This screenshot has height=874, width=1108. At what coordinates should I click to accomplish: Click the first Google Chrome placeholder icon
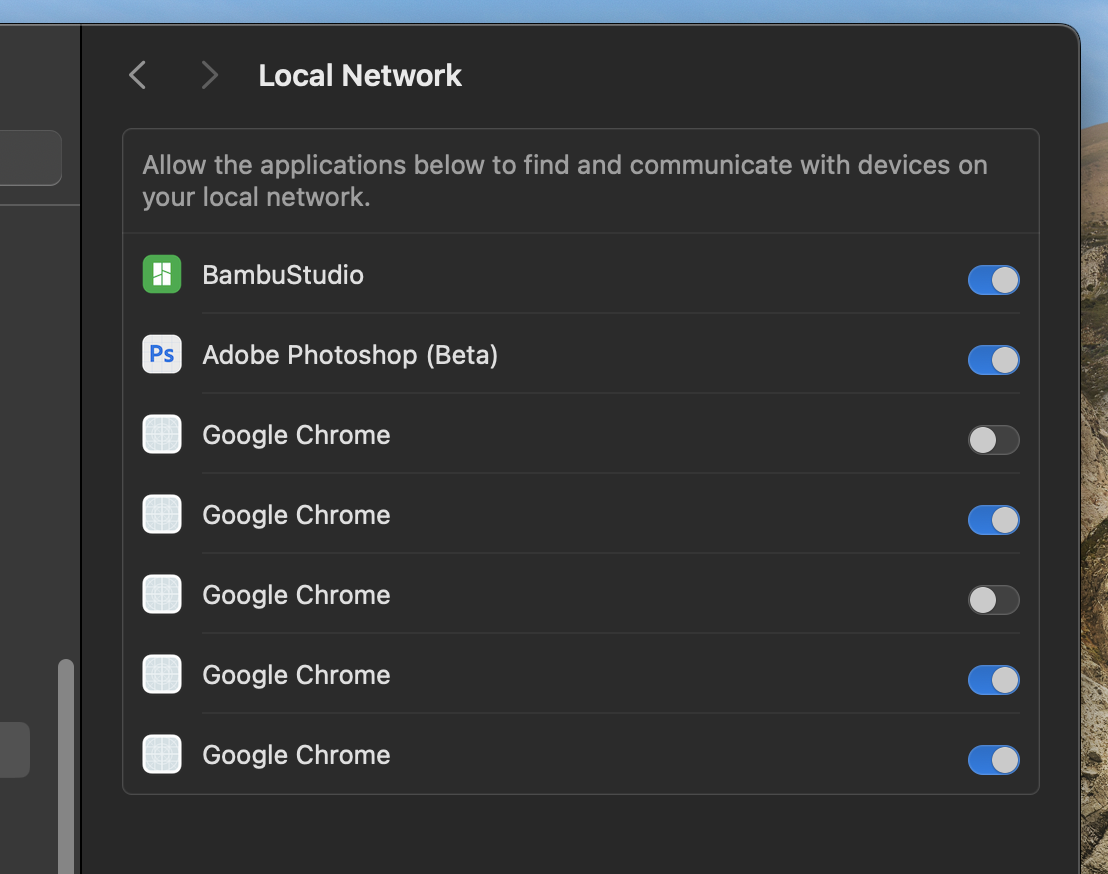tap(162, 434)
